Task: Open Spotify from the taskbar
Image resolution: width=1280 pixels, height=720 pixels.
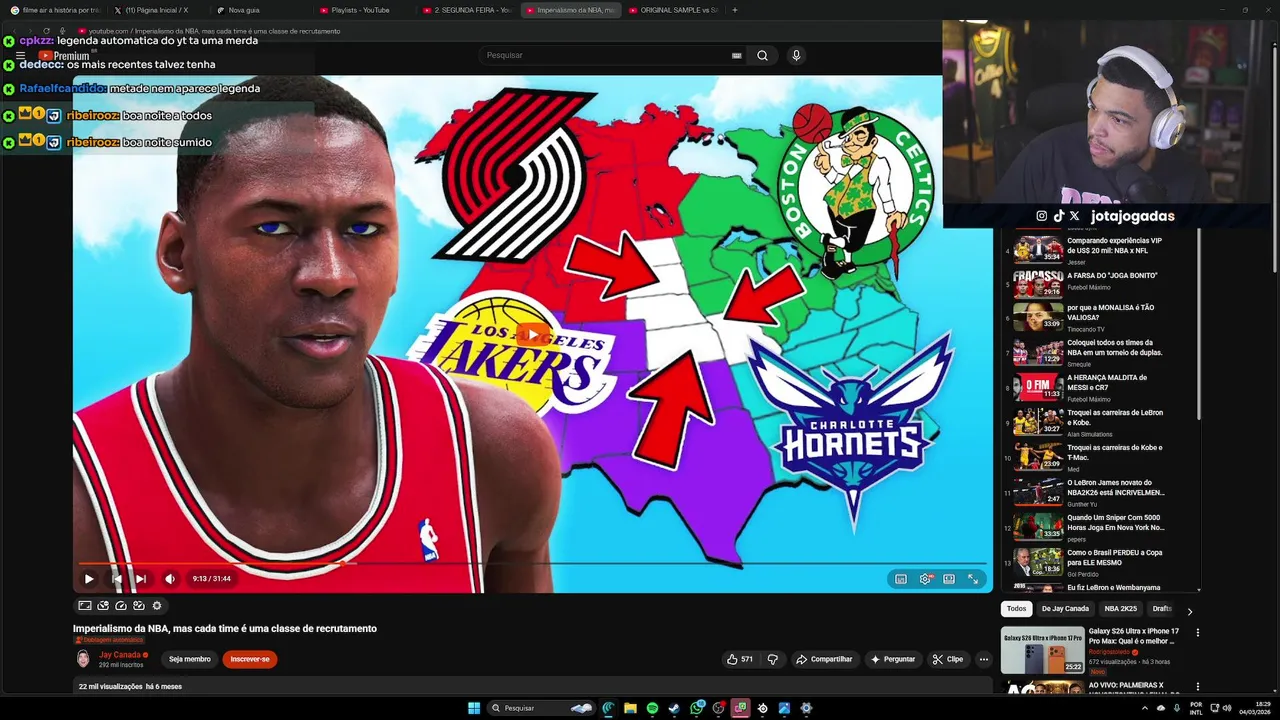Action: pos(652,708)
